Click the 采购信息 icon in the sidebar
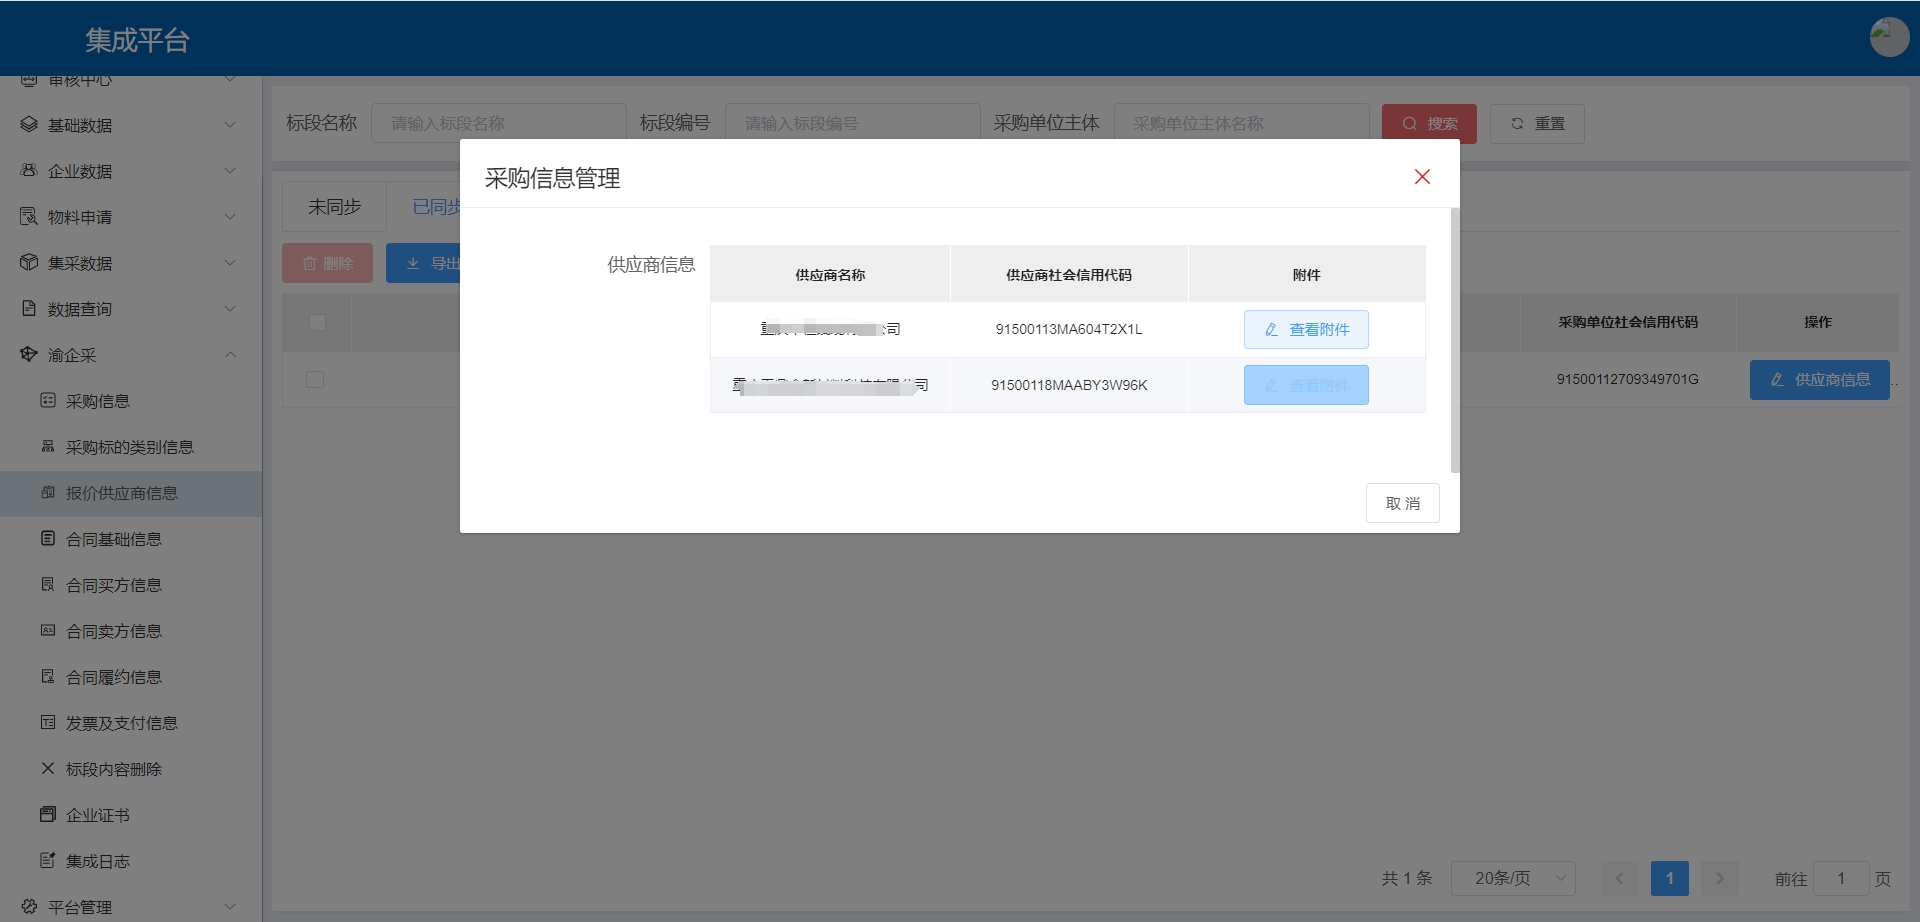 48,401
